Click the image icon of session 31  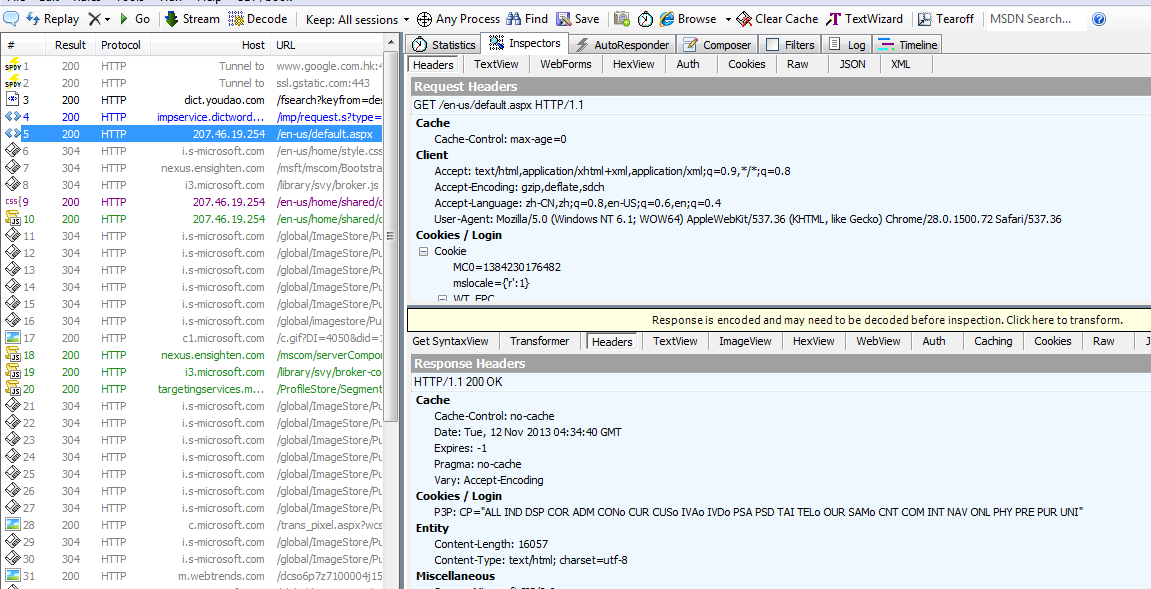point(13,576)
